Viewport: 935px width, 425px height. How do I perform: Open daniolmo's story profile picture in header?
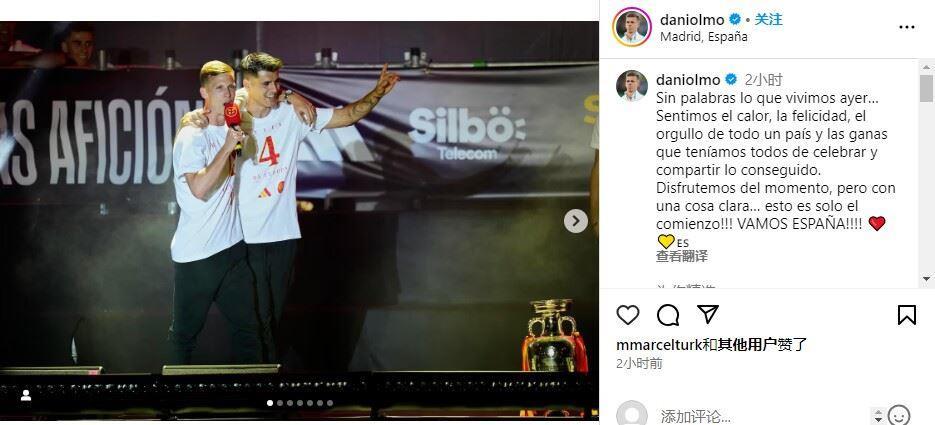pyautogui.click(x=631, y=27)
